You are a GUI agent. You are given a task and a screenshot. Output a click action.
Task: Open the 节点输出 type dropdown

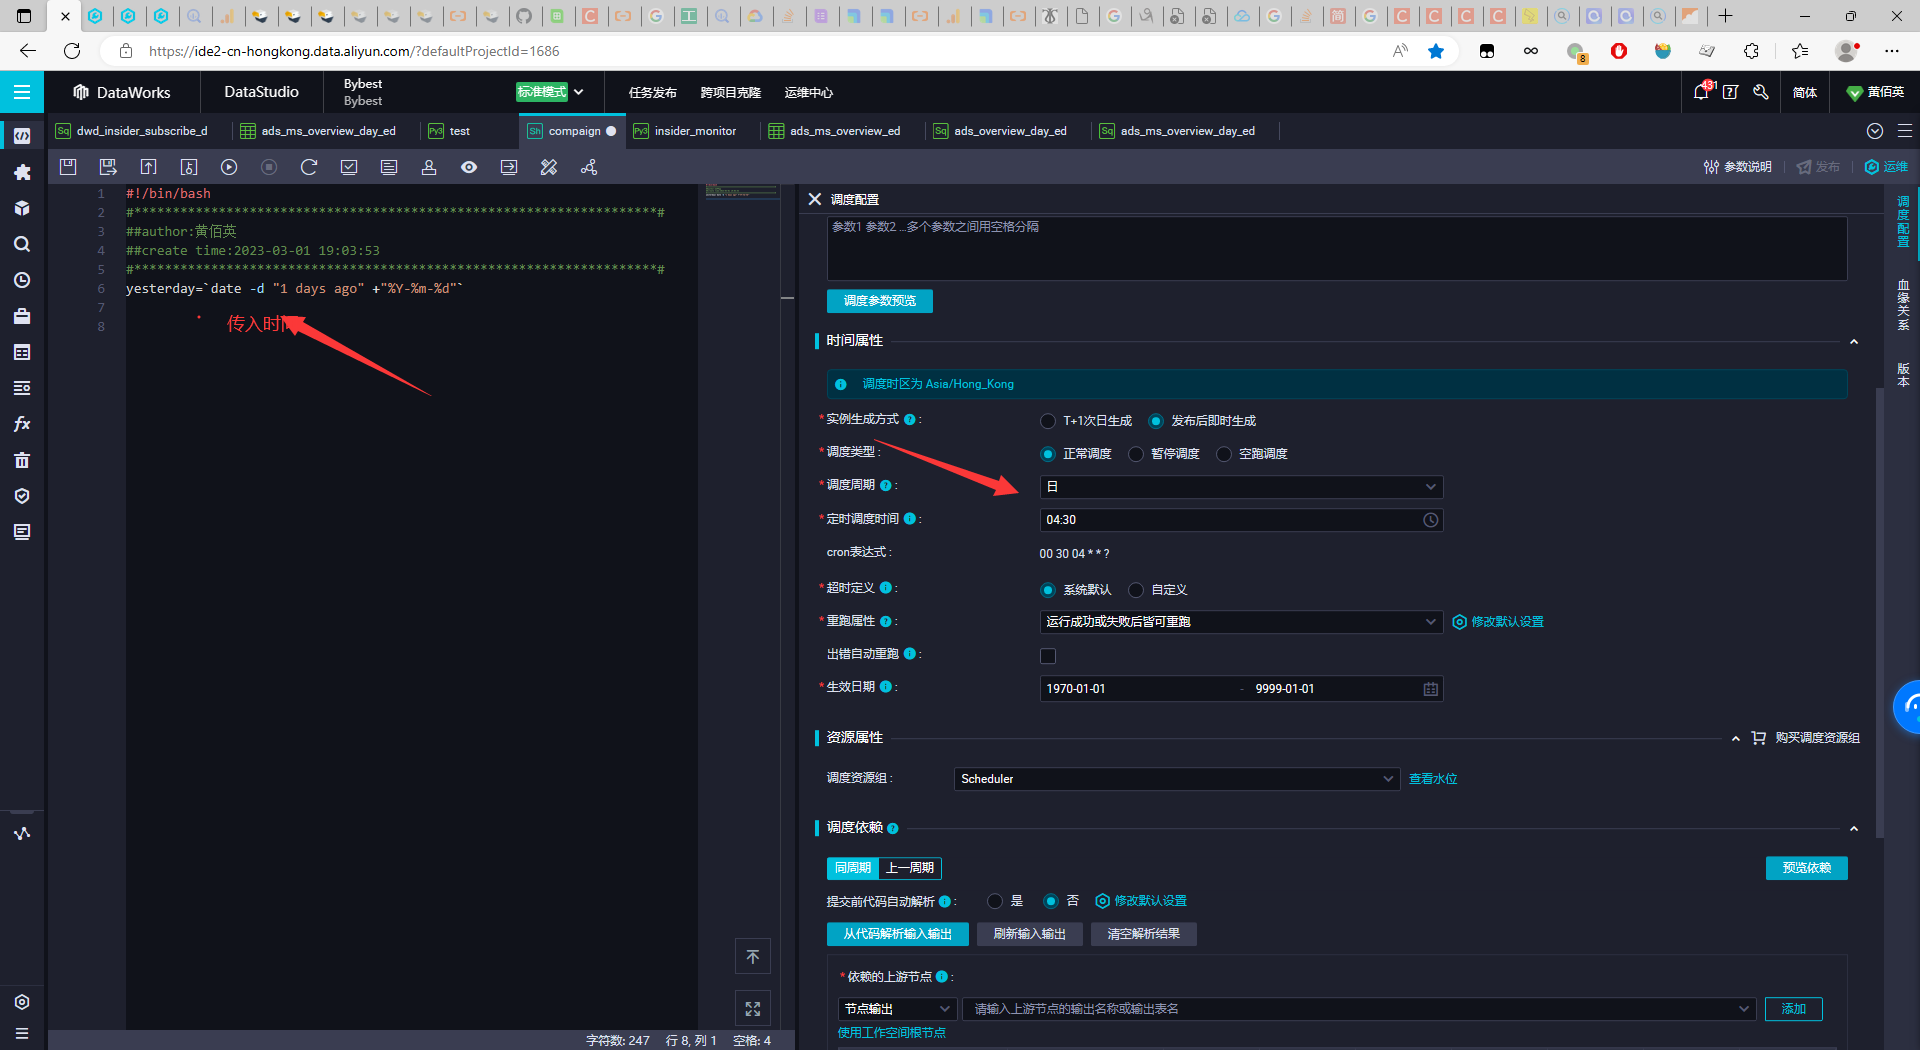[x=896, y=1009]
